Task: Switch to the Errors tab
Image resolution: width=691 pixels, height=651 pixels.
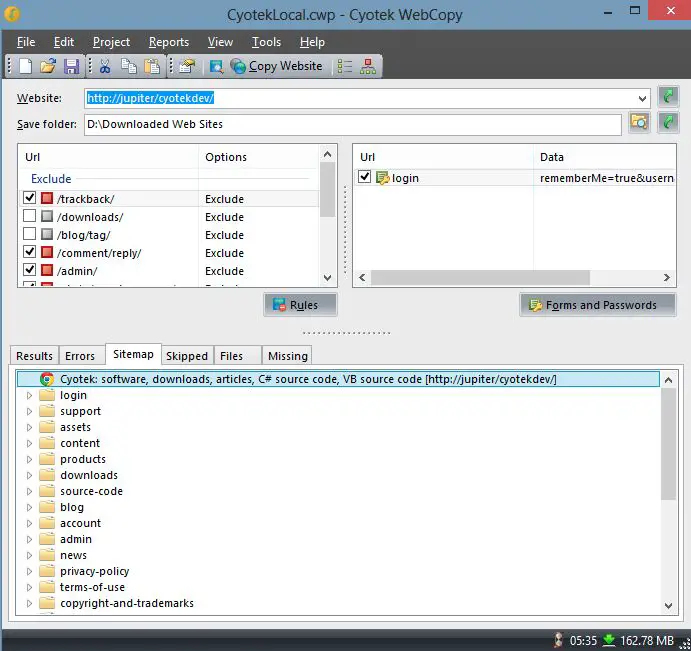Action: (x=80, y=356)
